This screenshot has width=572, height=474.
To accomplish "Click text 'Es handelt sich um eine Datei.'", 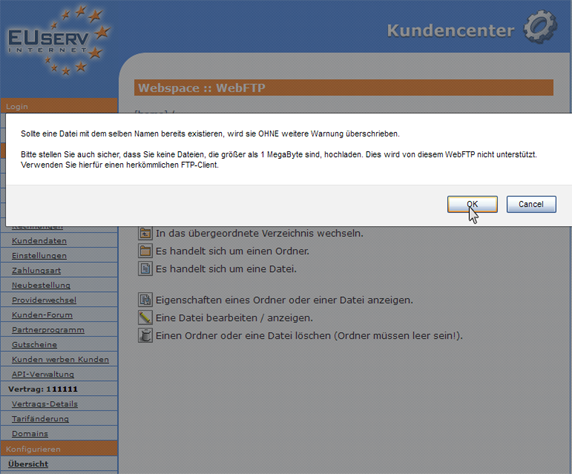I will [226, 269].
